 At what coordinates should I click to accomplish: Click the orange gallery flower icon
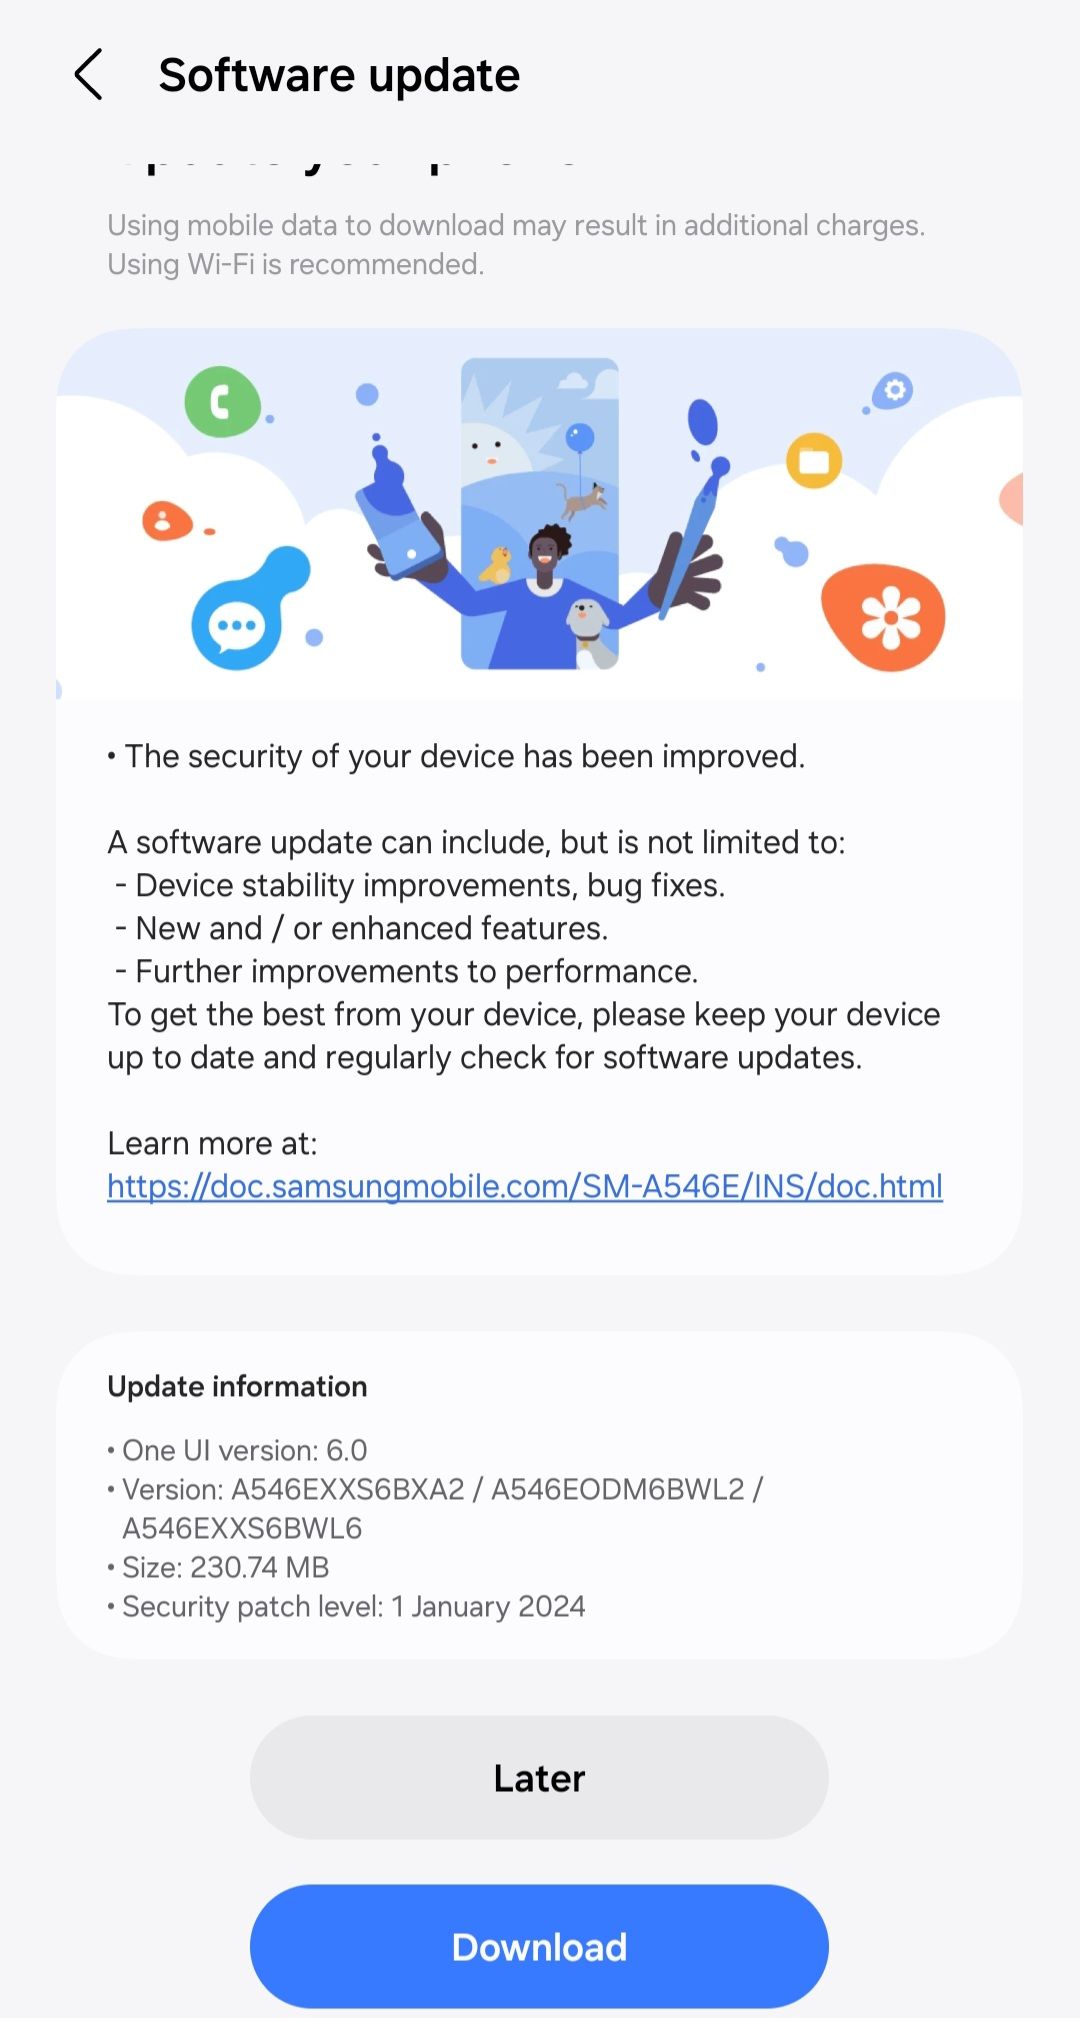[886, 617]
